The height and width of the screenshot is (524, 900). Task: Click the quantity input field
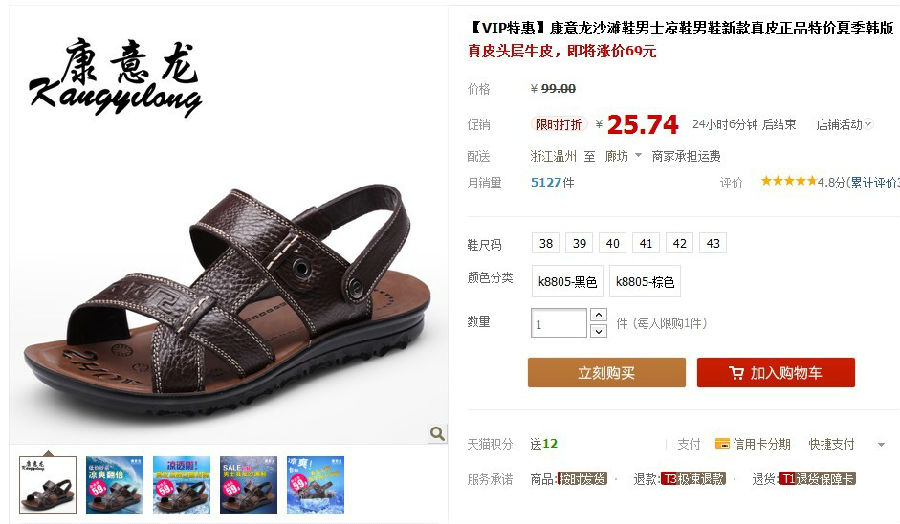tap(558, 323)
